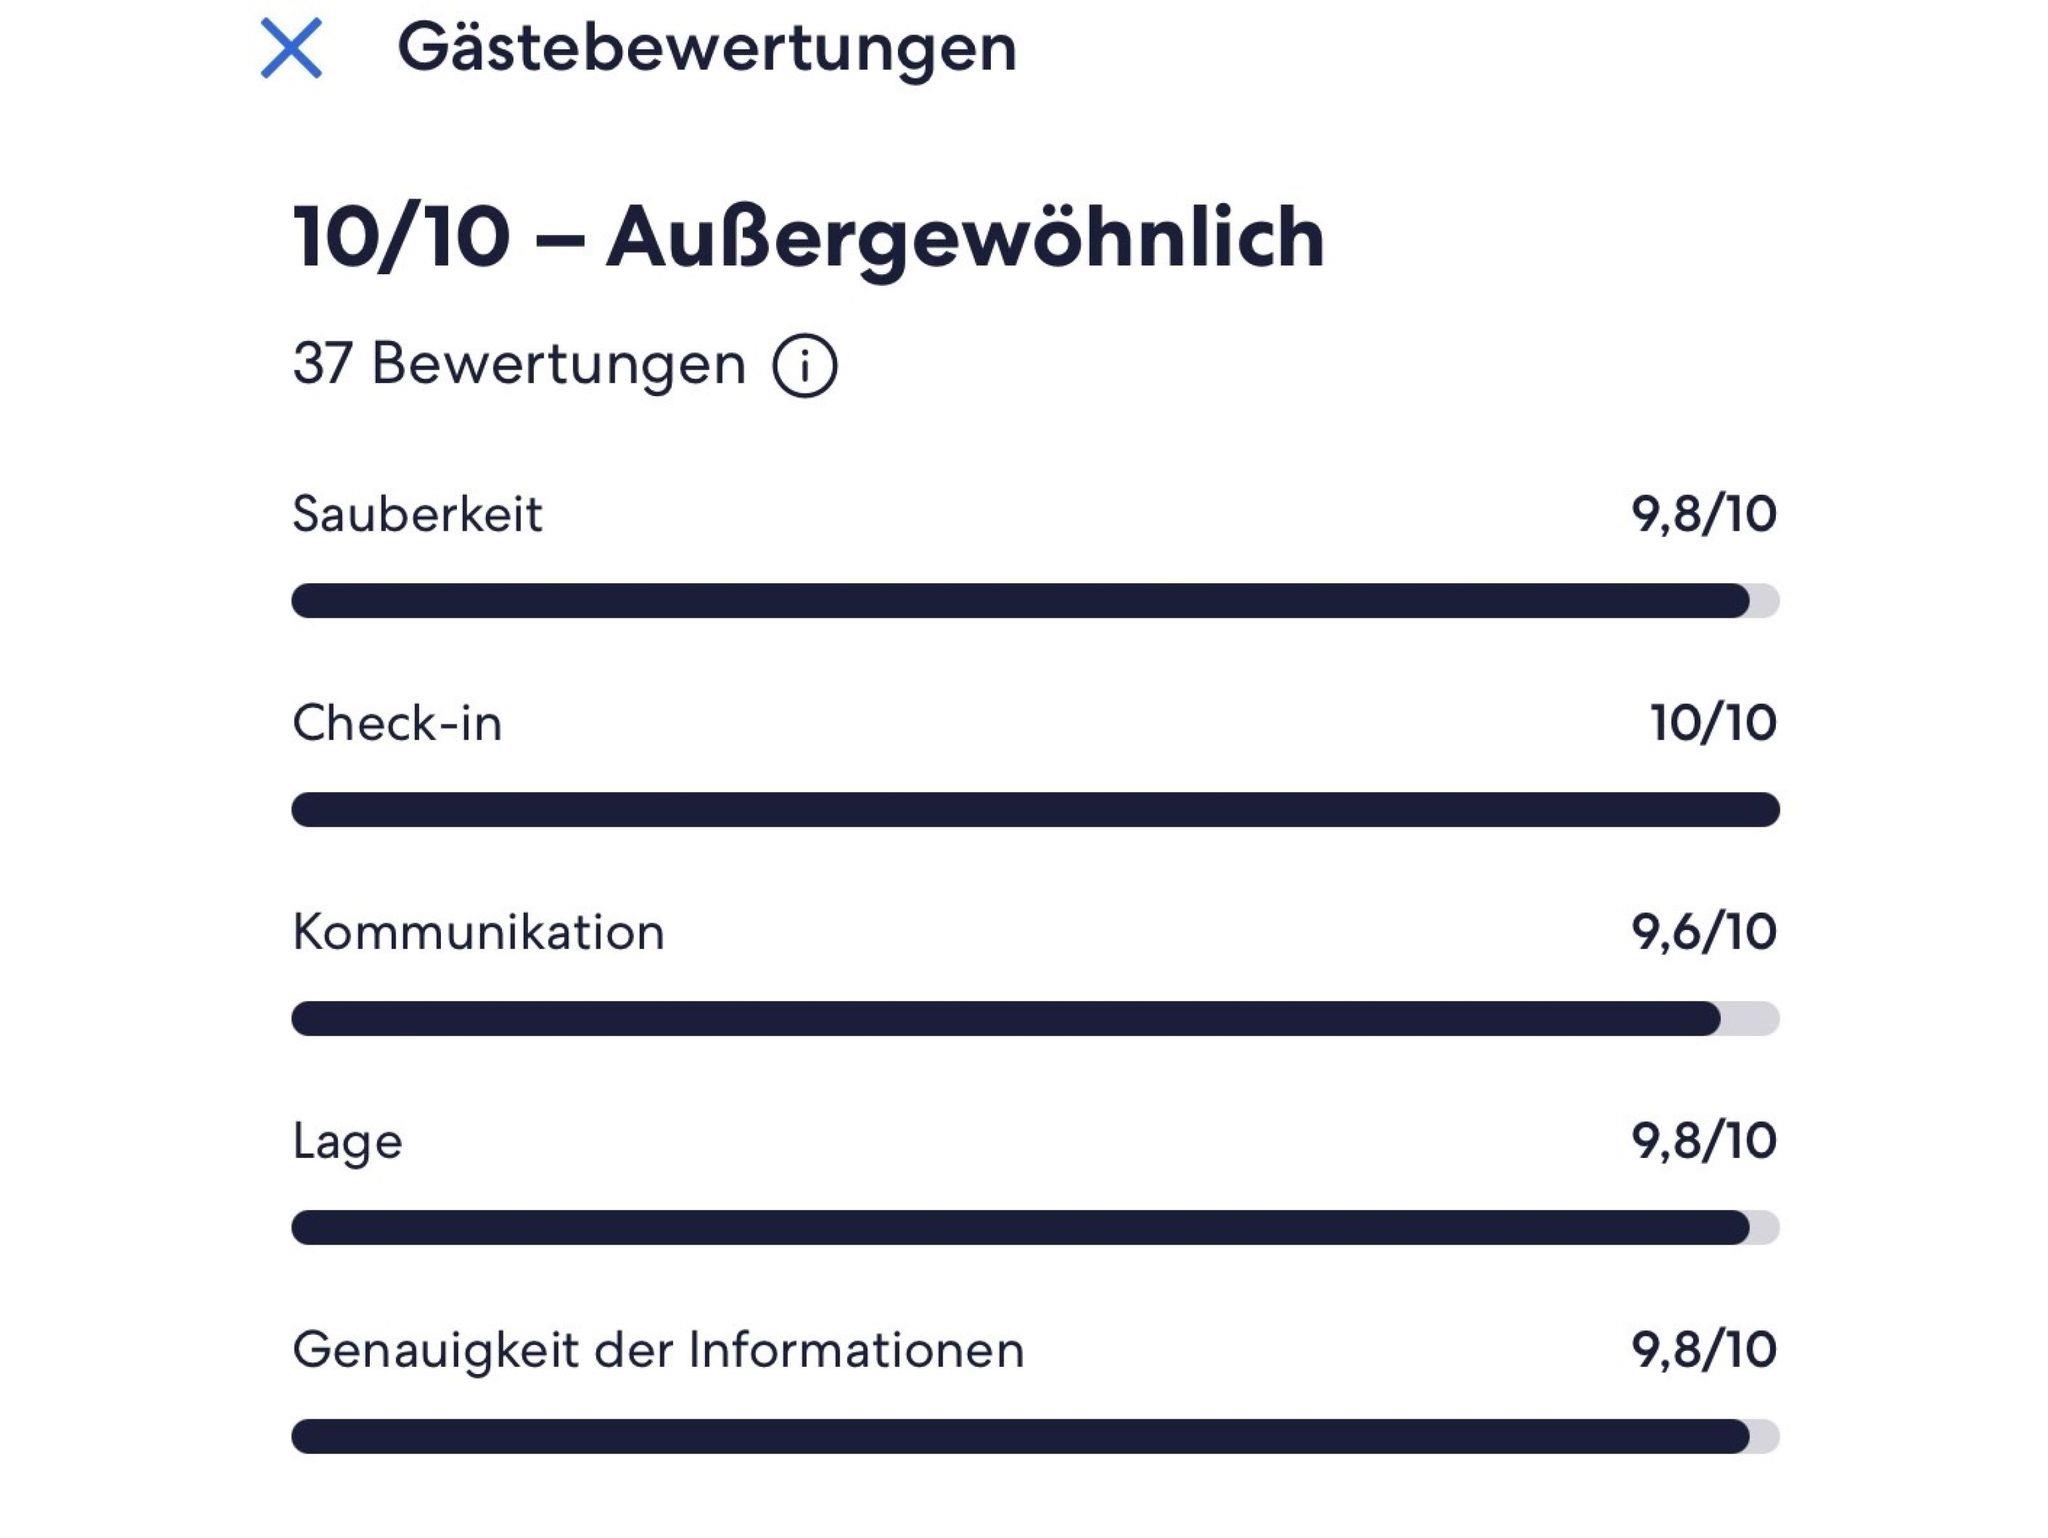The width and height of the screenshot is (2048, 1538).
Task: Click the 37 Bewertungen review count
Action: click(519, 364)
